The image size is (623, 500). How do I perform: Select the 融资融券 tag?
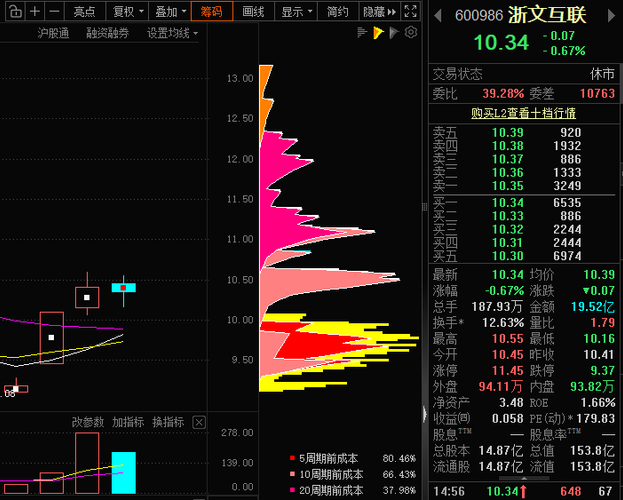tap(108, 33)
